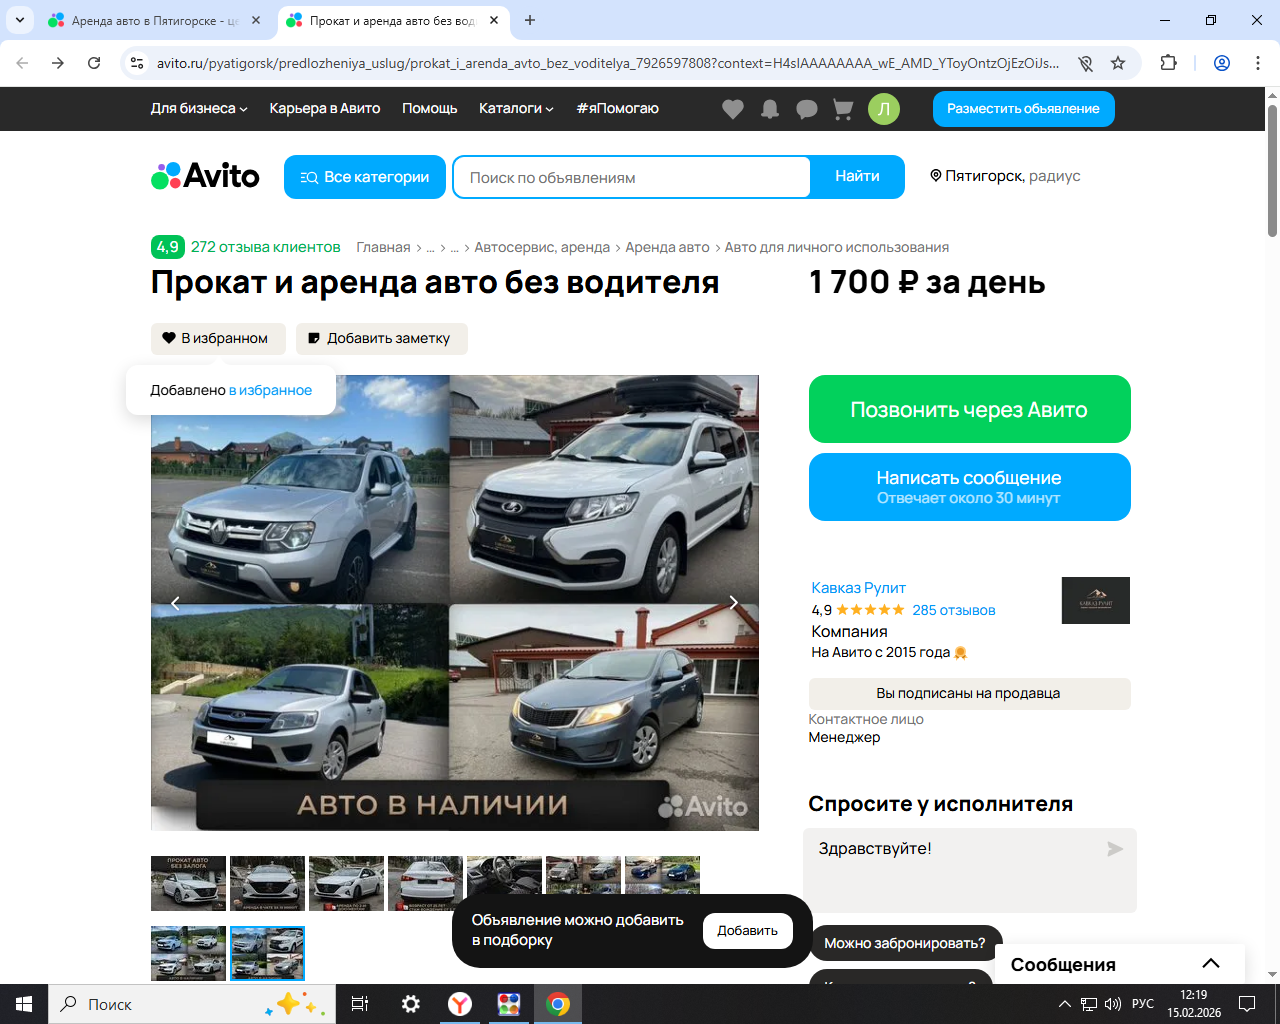
Task: Open shopping cart icon
Action: coord(843,109)
